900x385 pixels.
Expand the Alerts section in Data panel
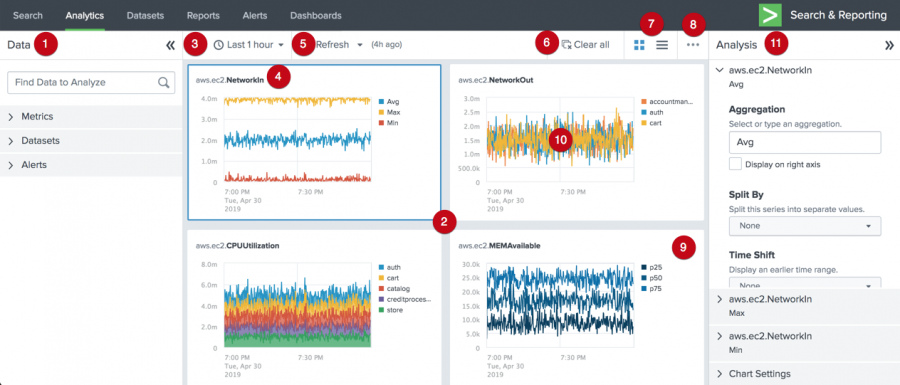point(91,165)
